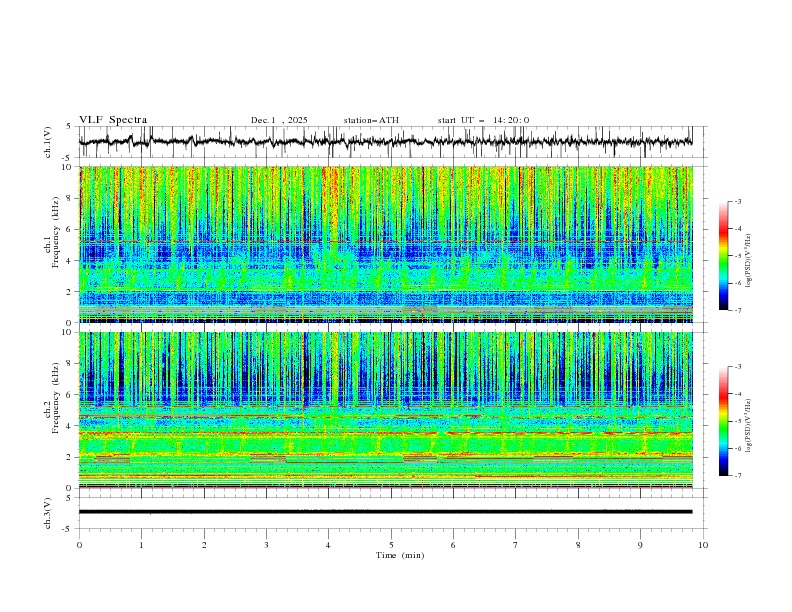Screen dimensions: 792x612
Task: Click the "10" kHz tick of ch.2 spectrogram
Action: pos(69,332)
